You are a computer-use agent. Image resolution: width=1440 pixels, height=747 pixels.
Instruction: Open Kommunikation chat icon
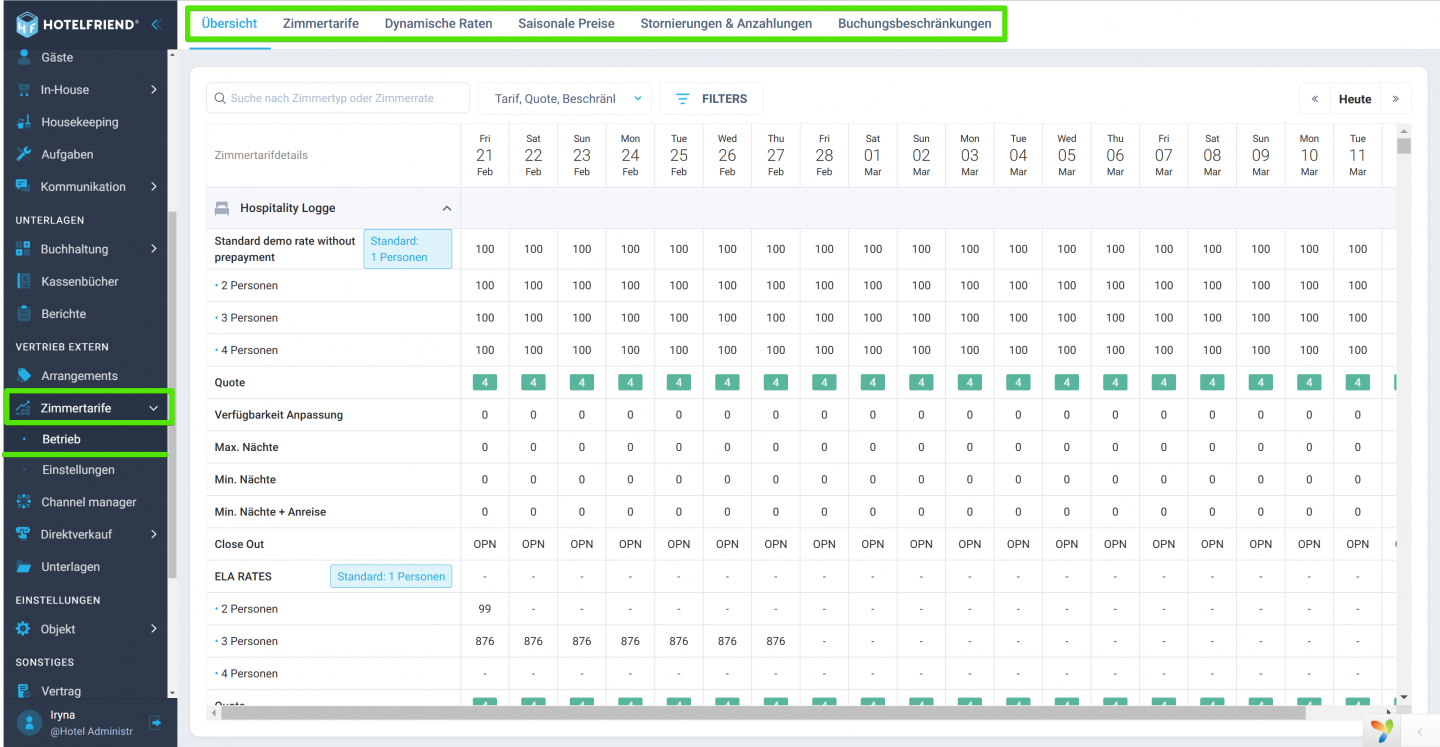[24, 187]
